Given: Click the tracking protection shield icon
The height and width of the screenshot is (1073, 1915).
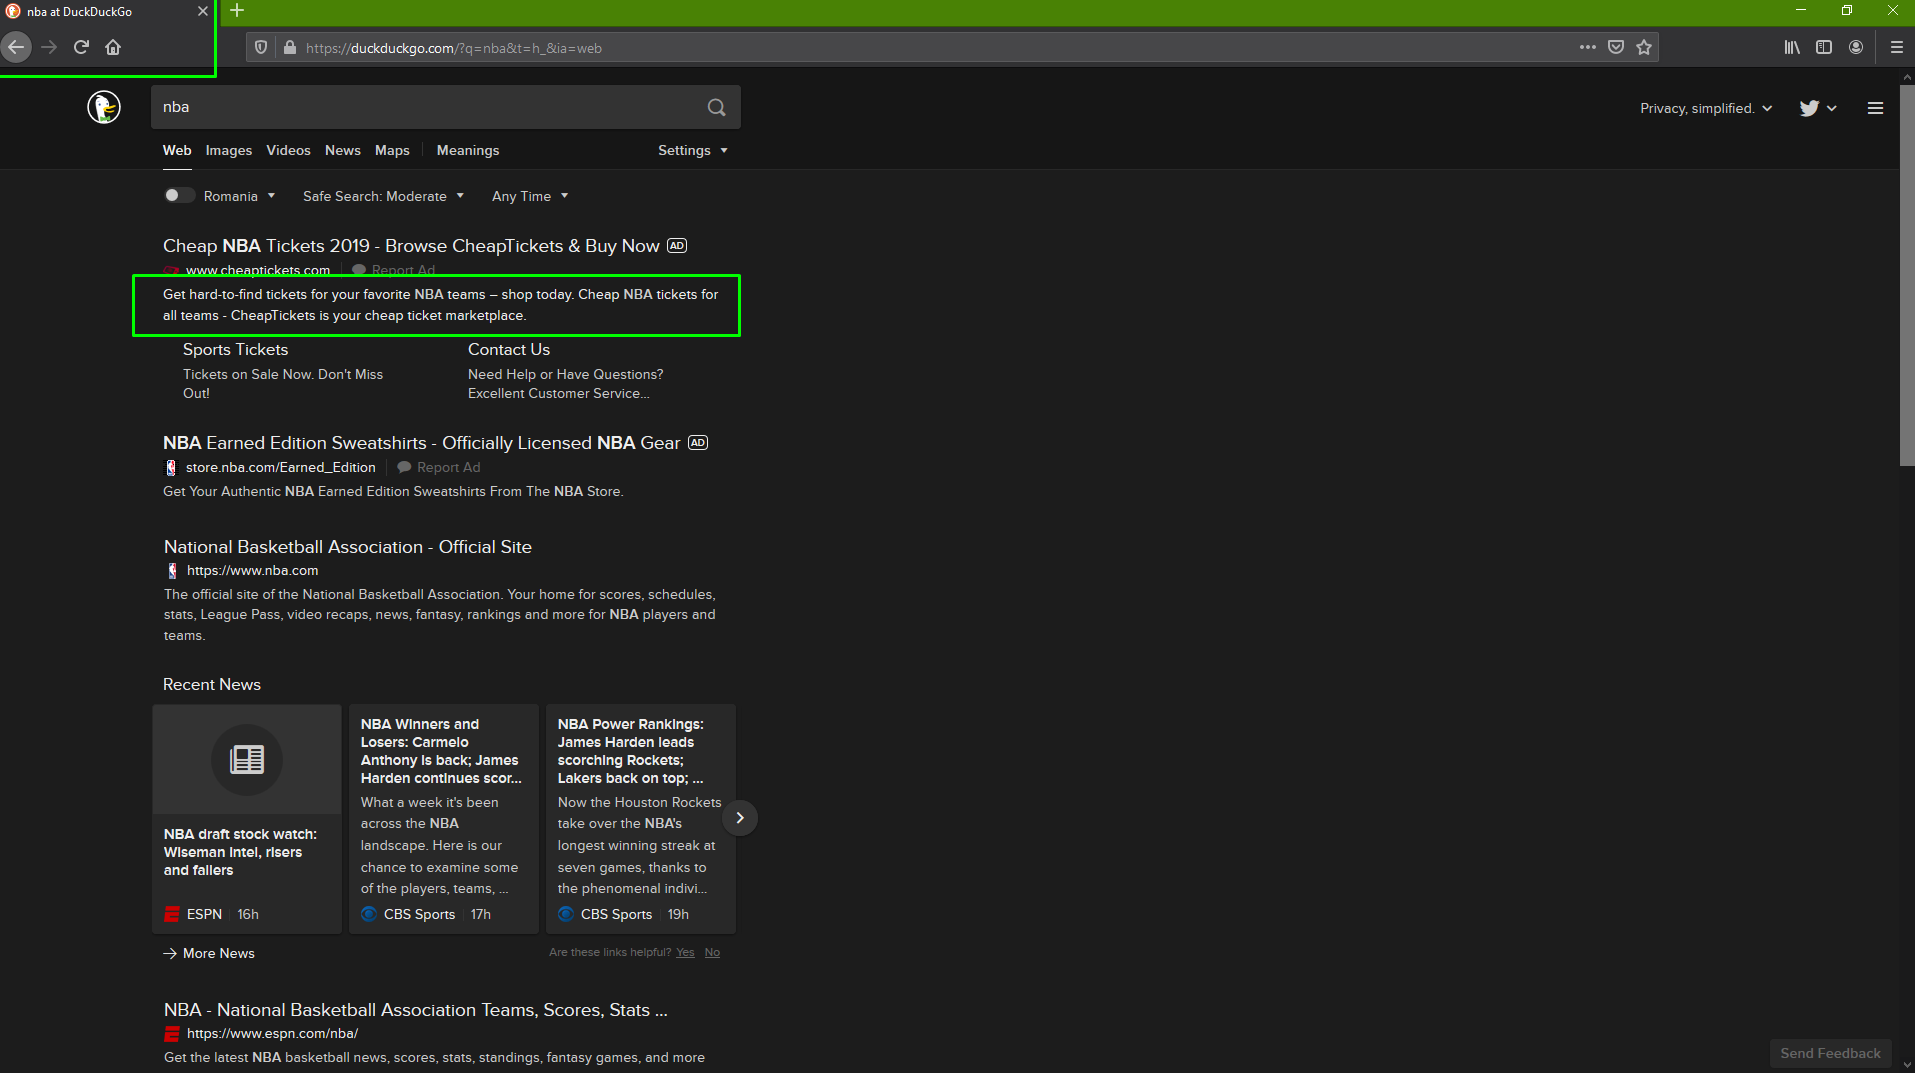Looking at the screenshot, I should click(x=260, y=47).
